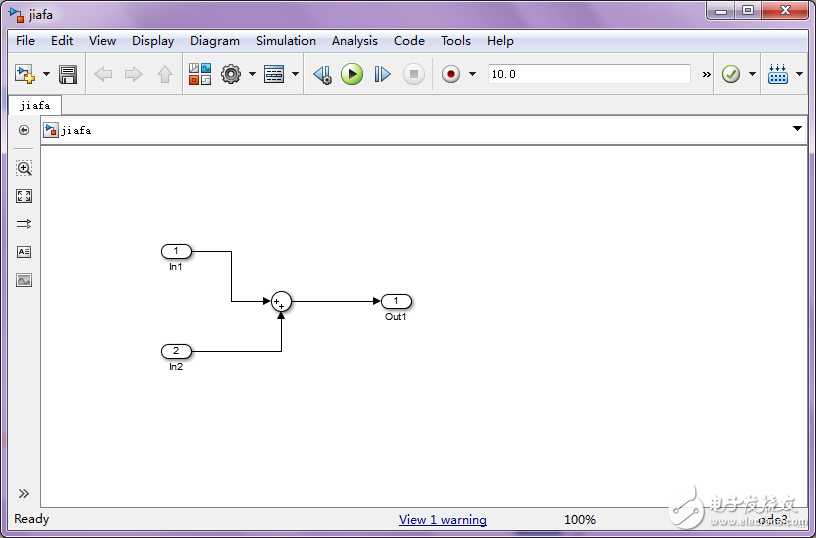The height and width of the screenshot is (538, 816).
Task: Click the Back navigation arrow
Action: coord(103,74)
